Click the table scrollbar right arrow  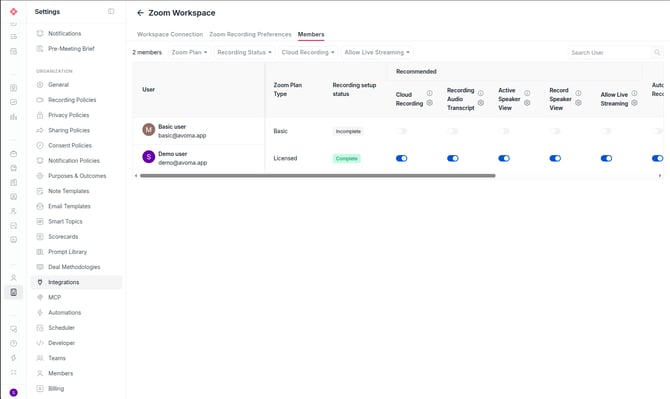point(660,176)
